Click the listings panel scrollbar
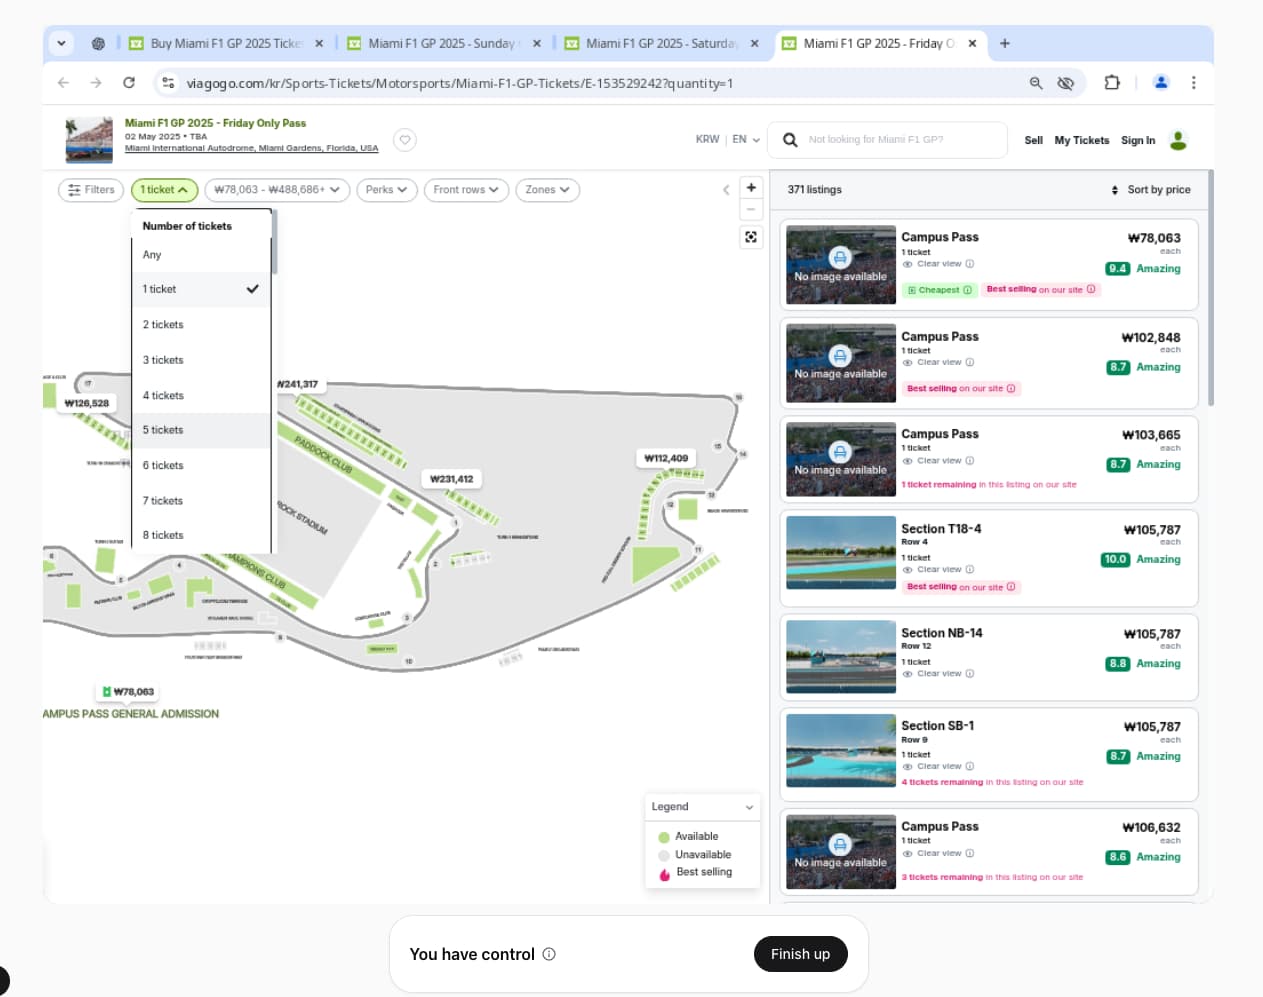This screenshot has width=1263, height=997. point(1211,288)
